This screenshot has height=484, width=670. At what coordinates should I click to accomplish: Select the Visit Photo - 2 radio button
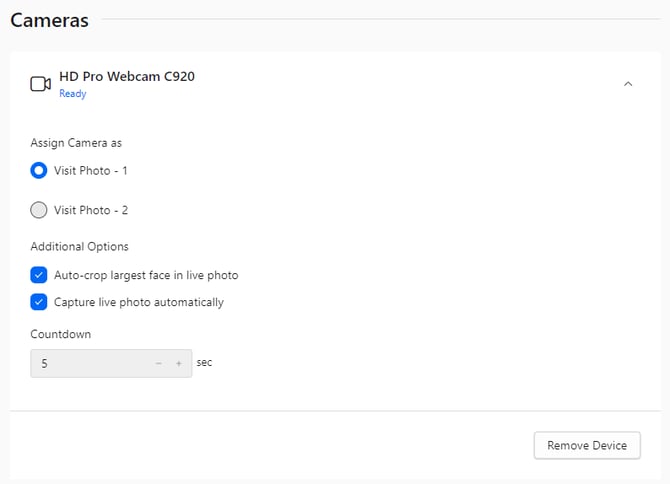(x=39, y=210)
